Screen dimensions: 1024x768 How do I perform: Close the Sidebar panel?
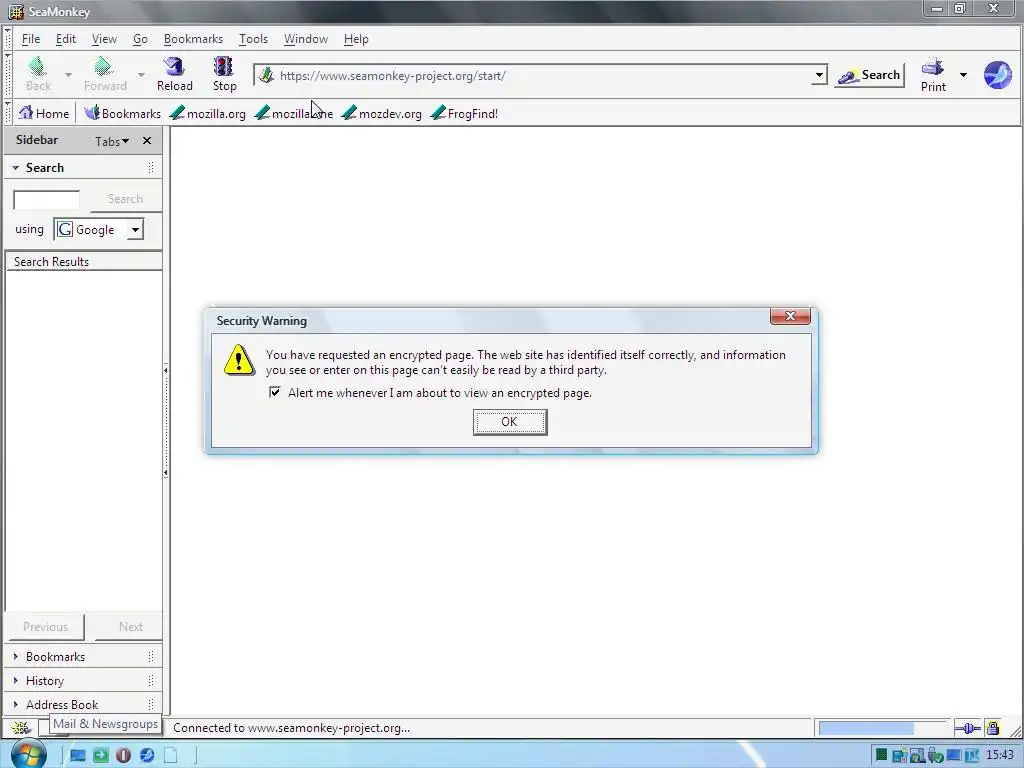(147, 140)
